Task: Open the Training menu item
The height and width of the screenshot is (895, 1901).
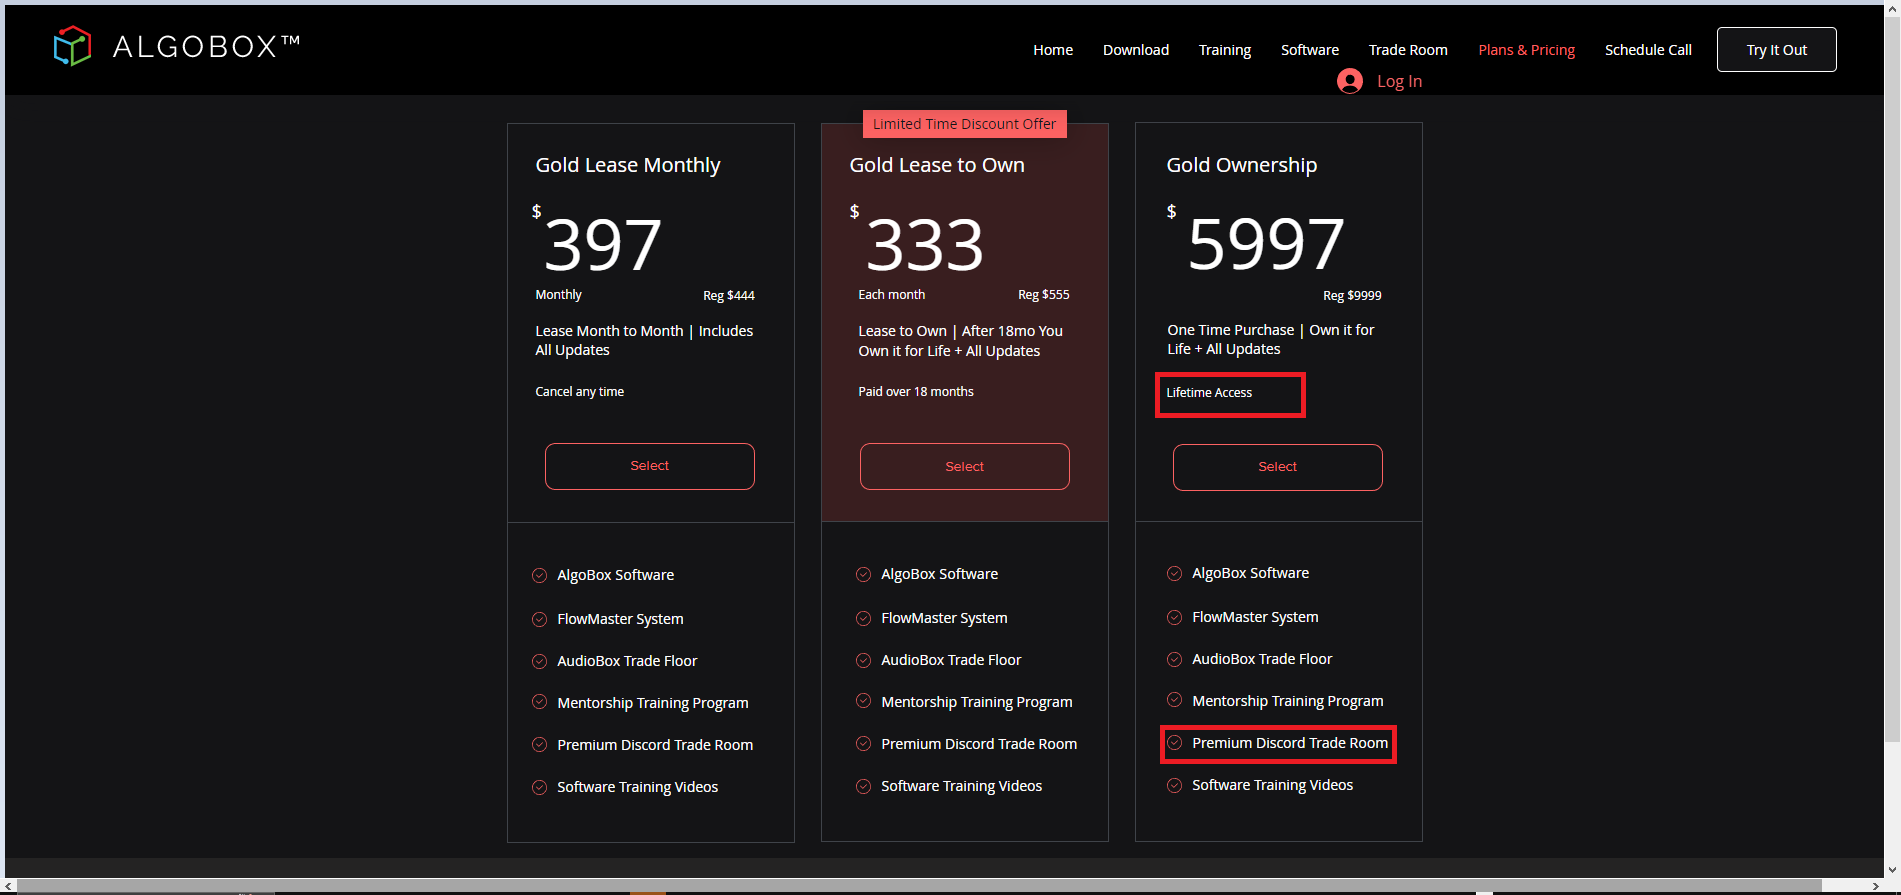Action: (x=1225, y=50)
